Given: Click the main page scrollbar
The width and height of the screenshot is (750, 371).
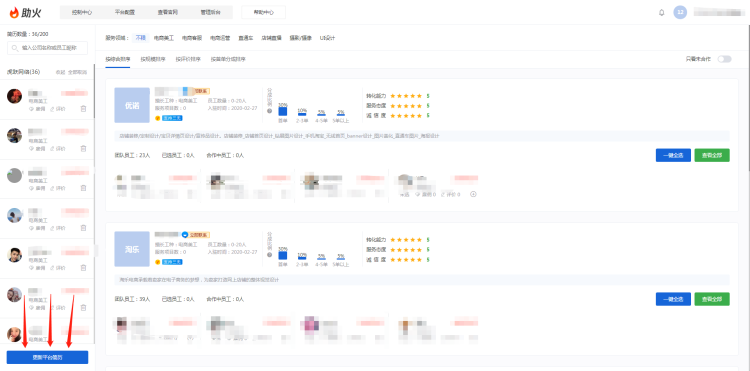Looking at the screenshot, I should point(748,98).
